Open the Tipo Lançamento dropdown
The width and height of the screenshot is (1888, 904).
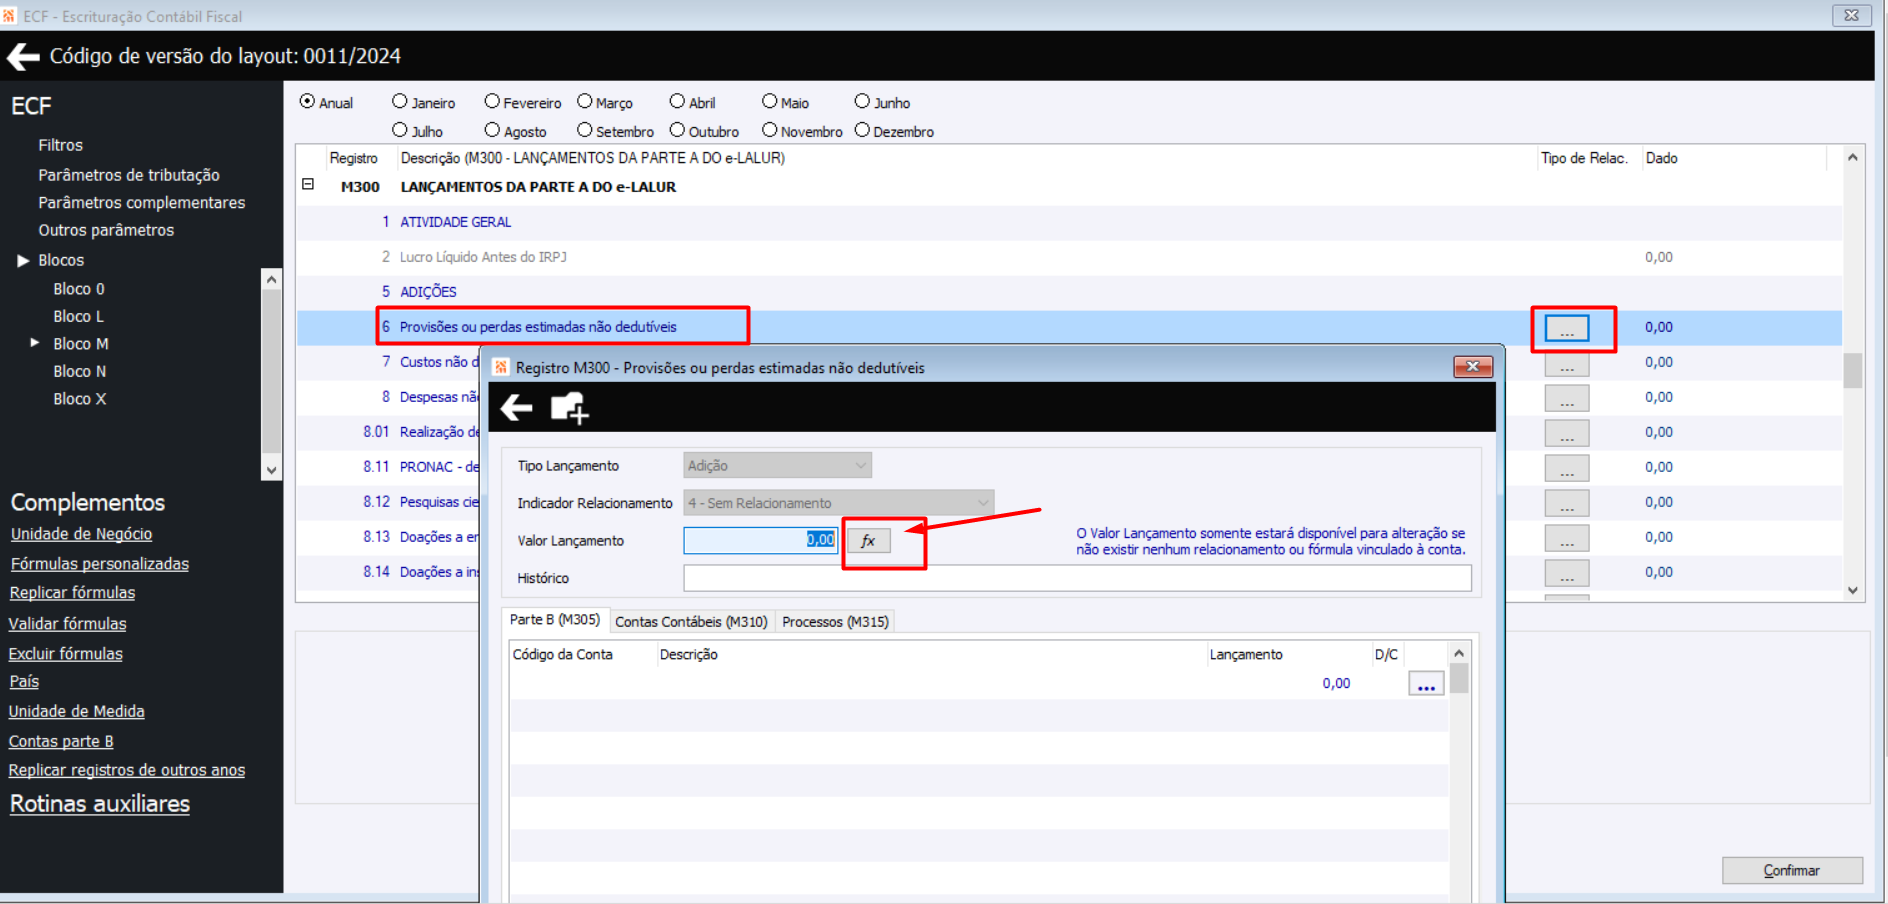[777, 466]
